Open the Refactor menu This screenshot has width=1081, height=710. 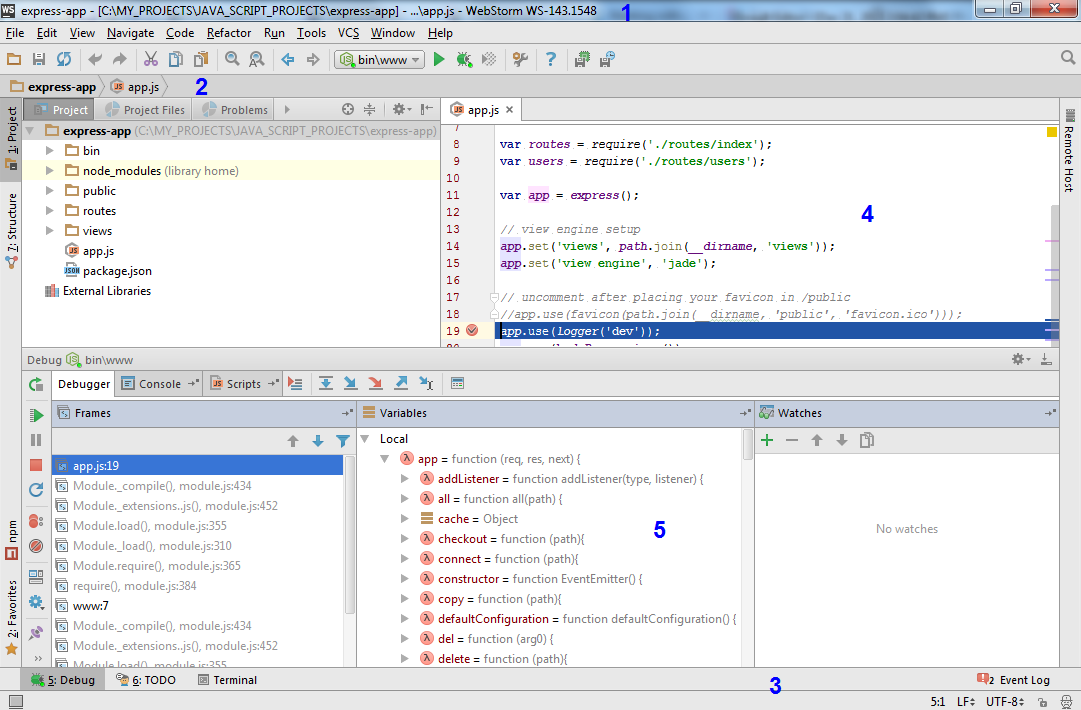229,33
